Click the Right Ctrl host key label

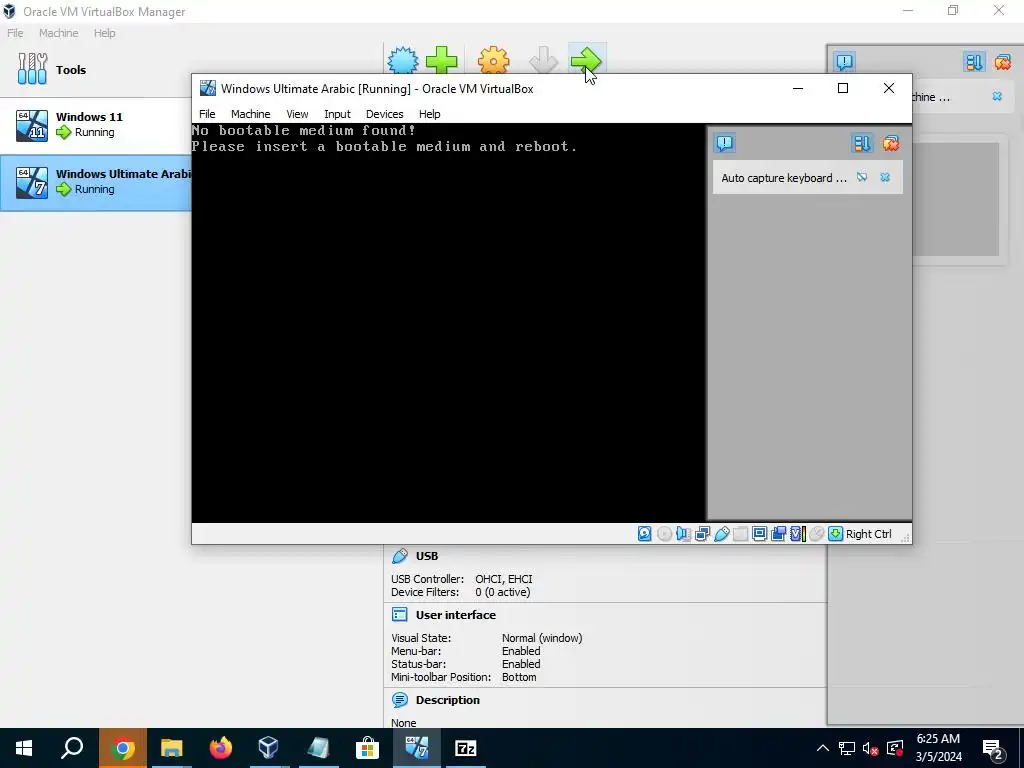(869, 534)
